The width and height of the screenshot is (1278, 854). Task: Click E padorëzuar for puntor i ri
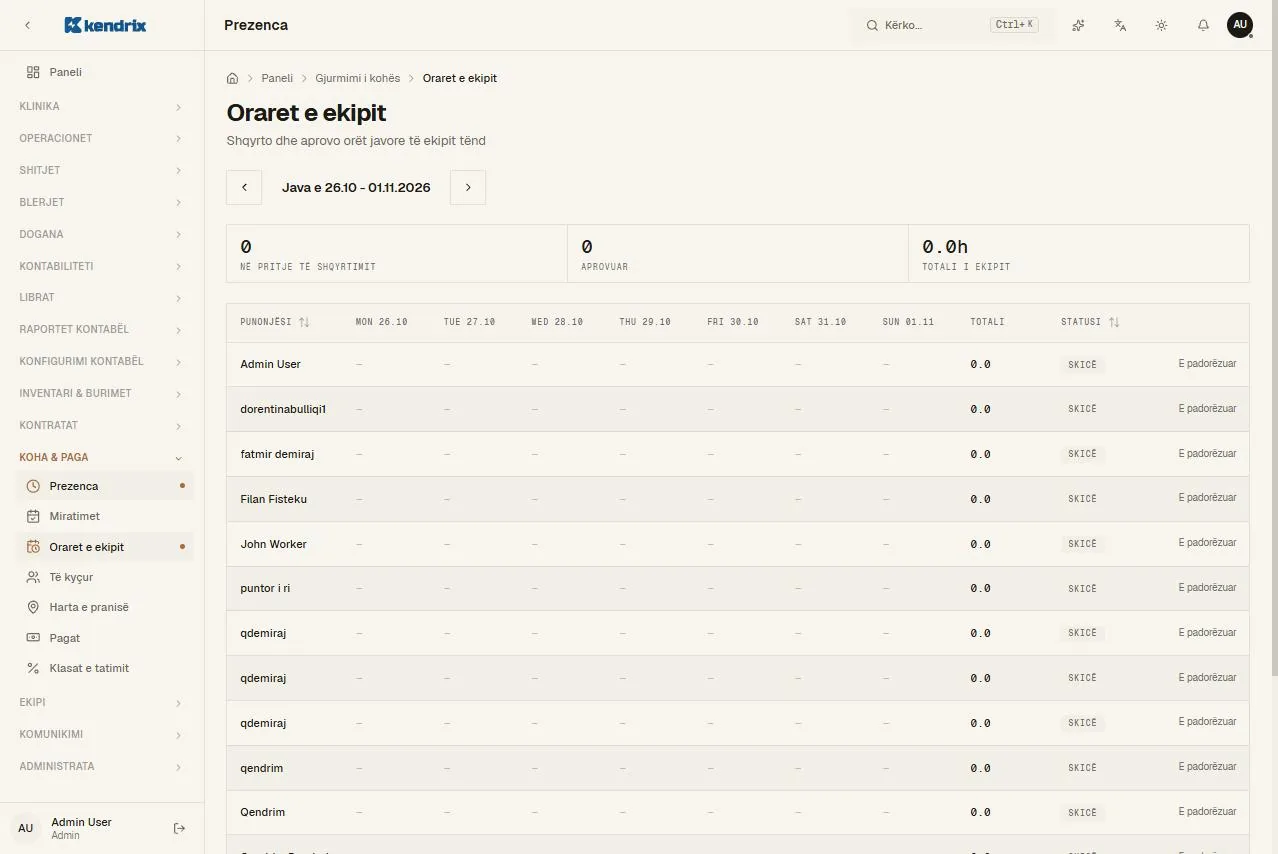pyautogui.click(x=1207, y=588)
